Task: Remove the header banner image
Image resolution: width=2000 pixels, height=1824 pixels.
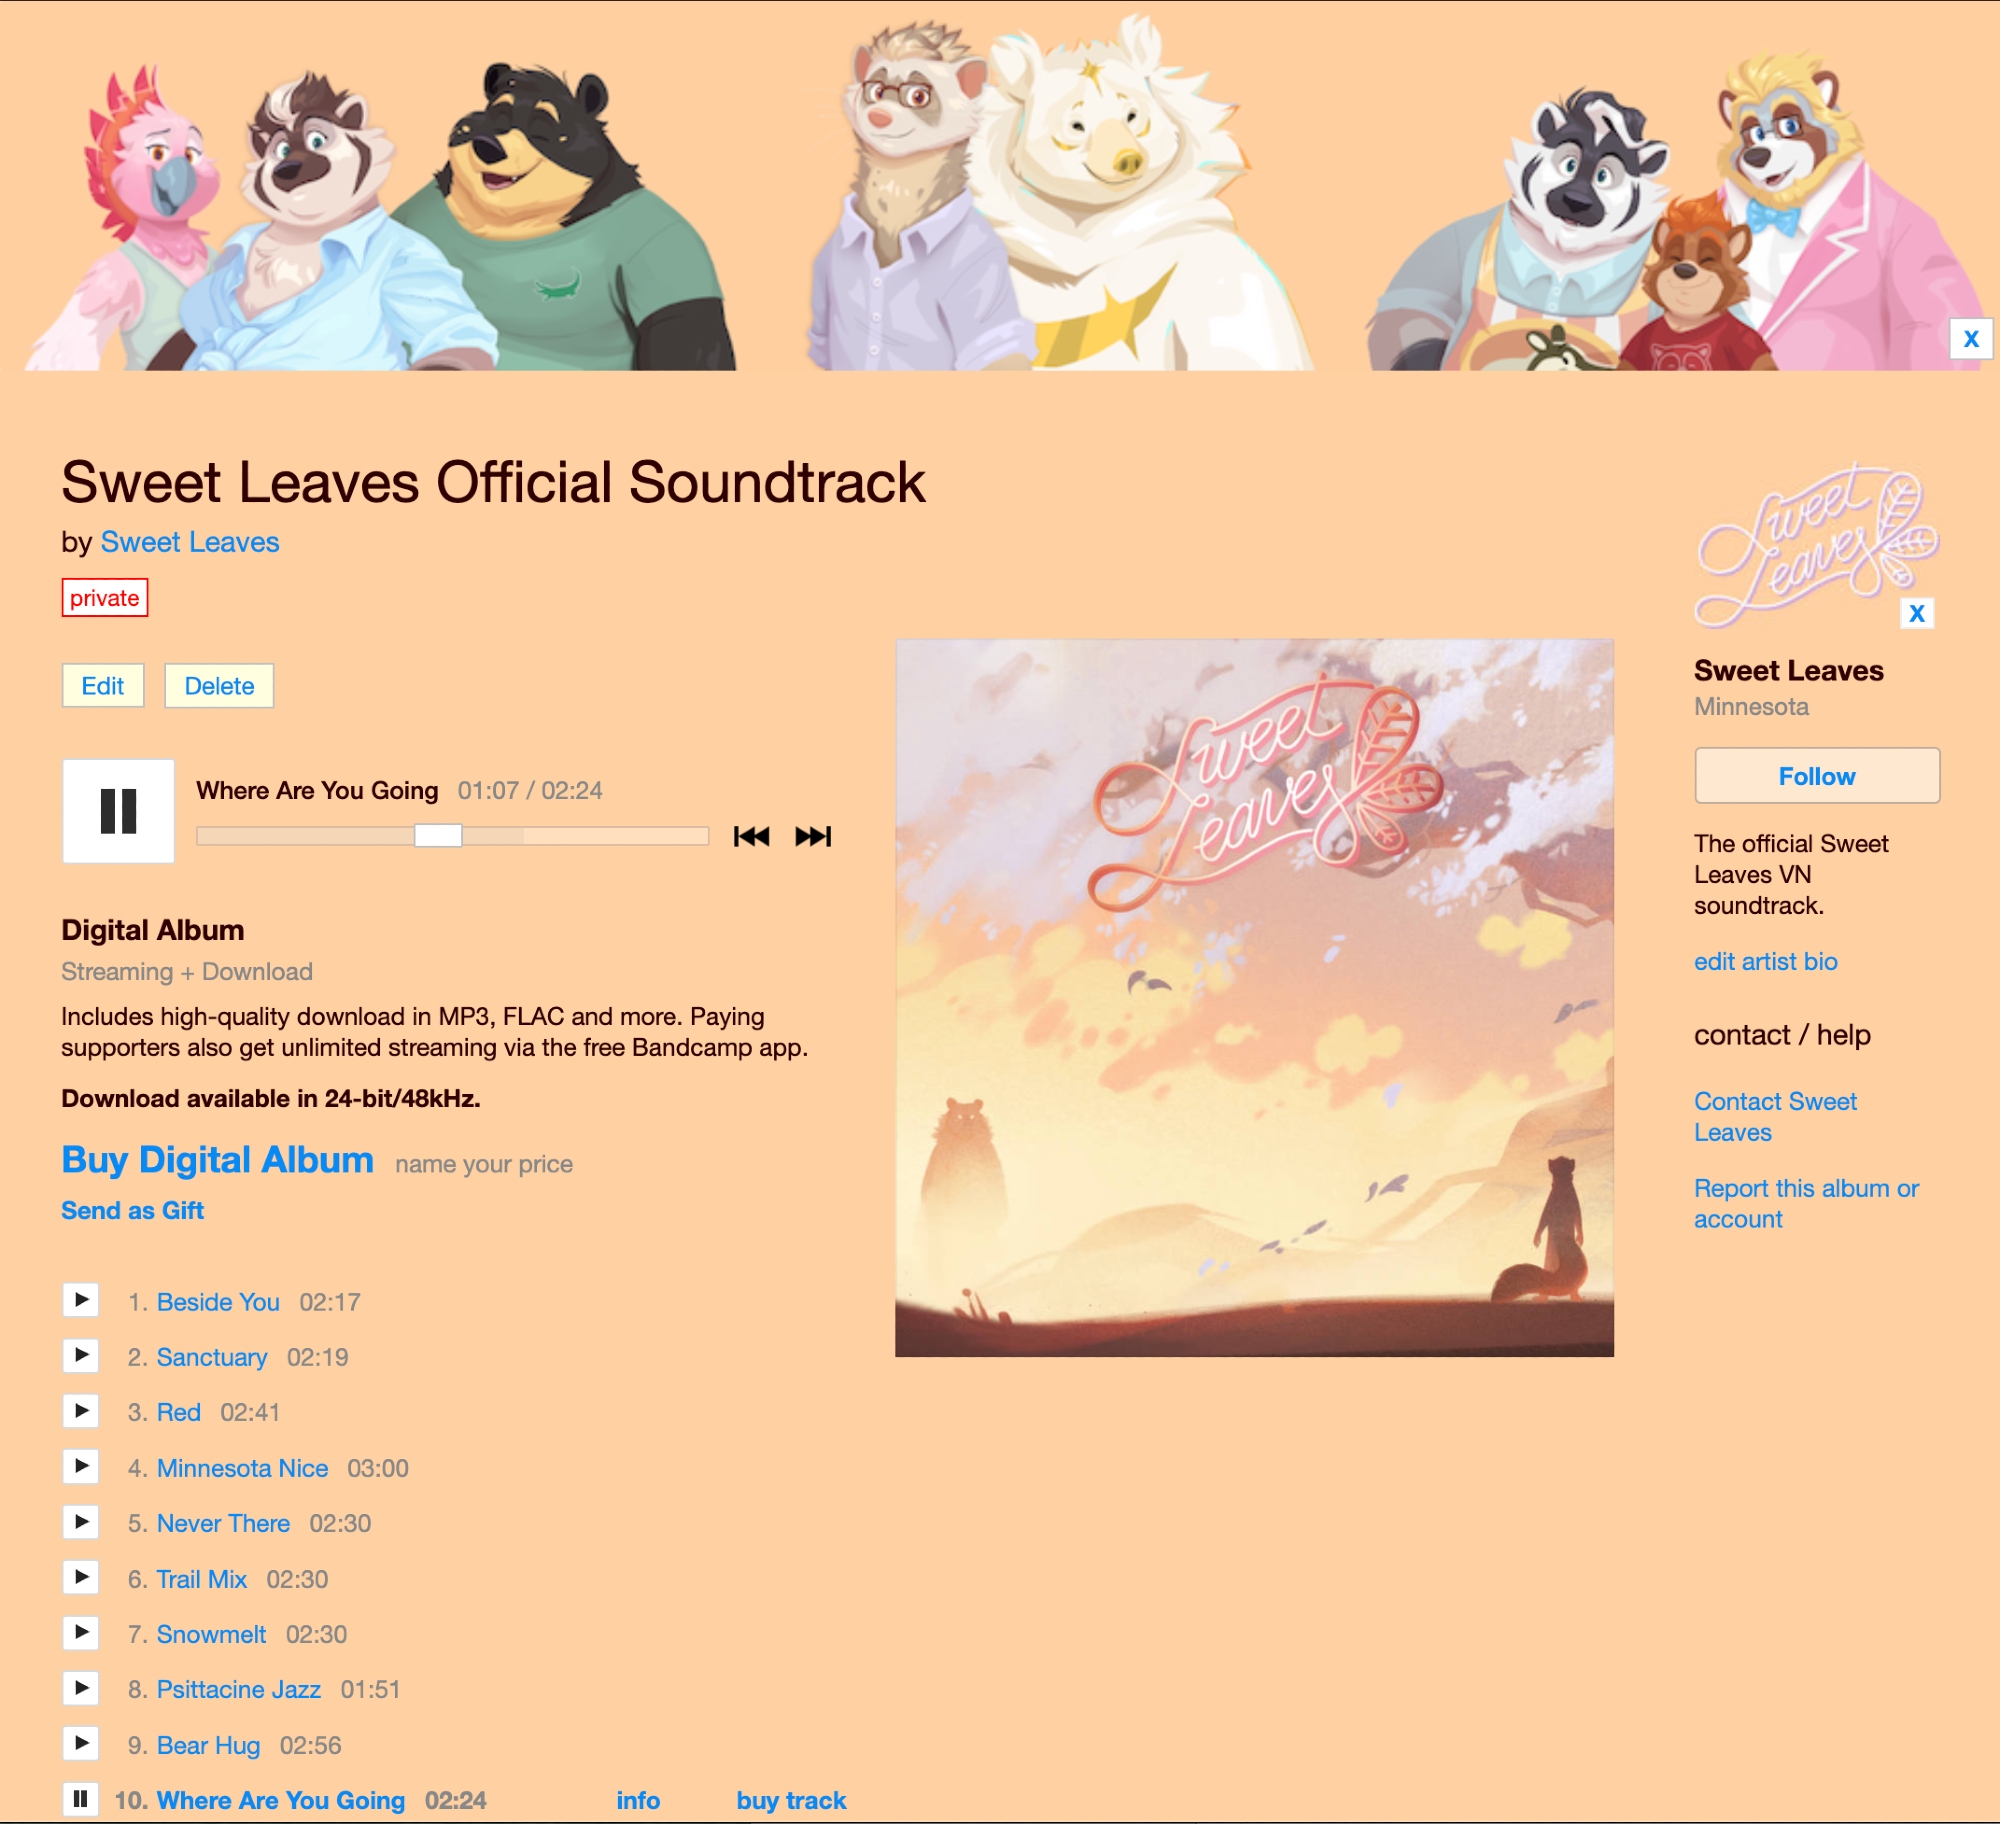Action: 1971,339
